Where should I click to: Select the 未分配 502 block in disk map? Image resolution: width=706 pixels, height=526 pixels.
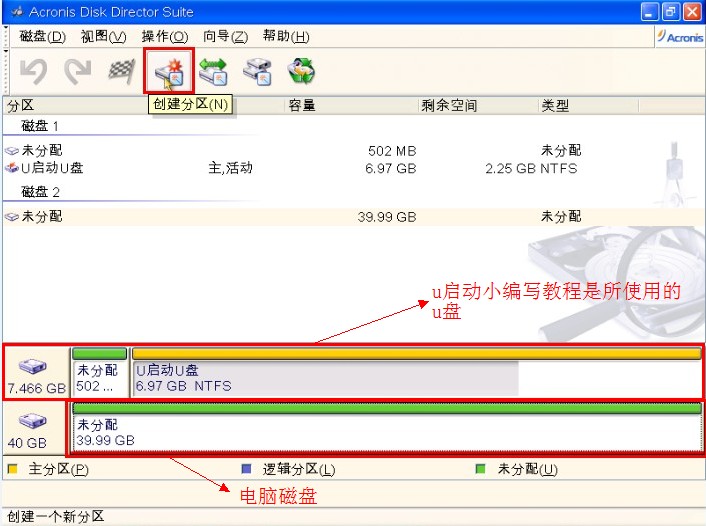100,373
